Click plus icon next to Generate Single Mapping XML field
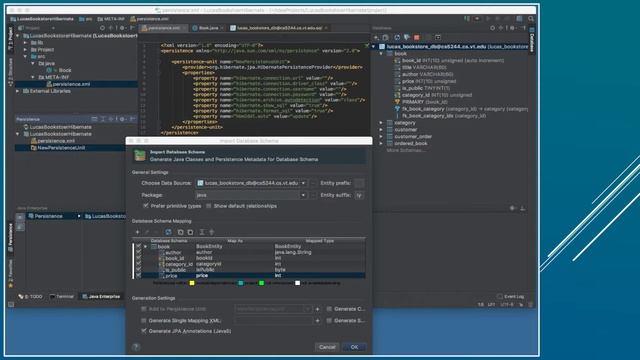This screenshot has width=640, height=360. pyautogui.click(x=318, y=321)
